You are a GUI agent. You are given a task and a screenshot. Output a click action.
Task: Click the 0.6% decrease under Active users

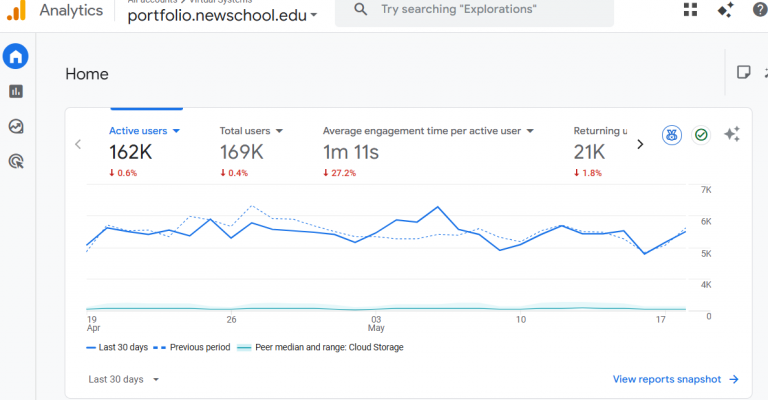pos(123,173)
